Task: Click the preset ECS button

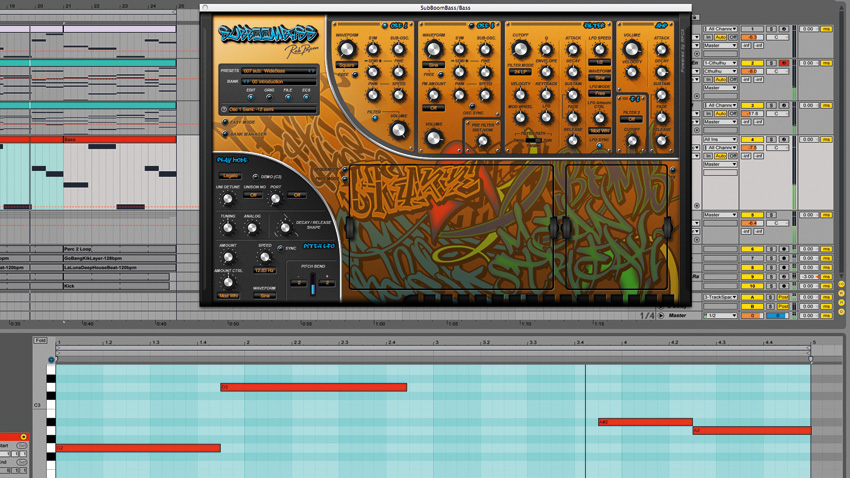Action: click(306, 98)
